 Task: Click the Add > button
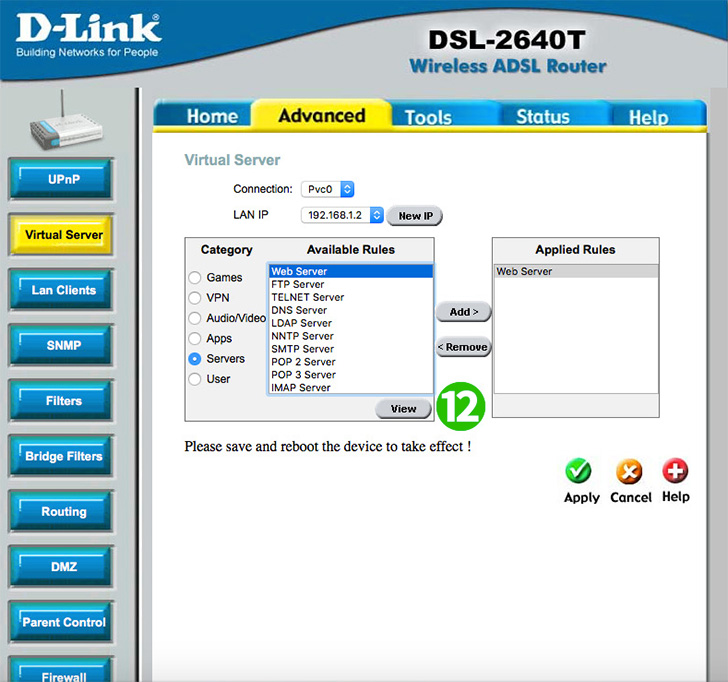463,312
